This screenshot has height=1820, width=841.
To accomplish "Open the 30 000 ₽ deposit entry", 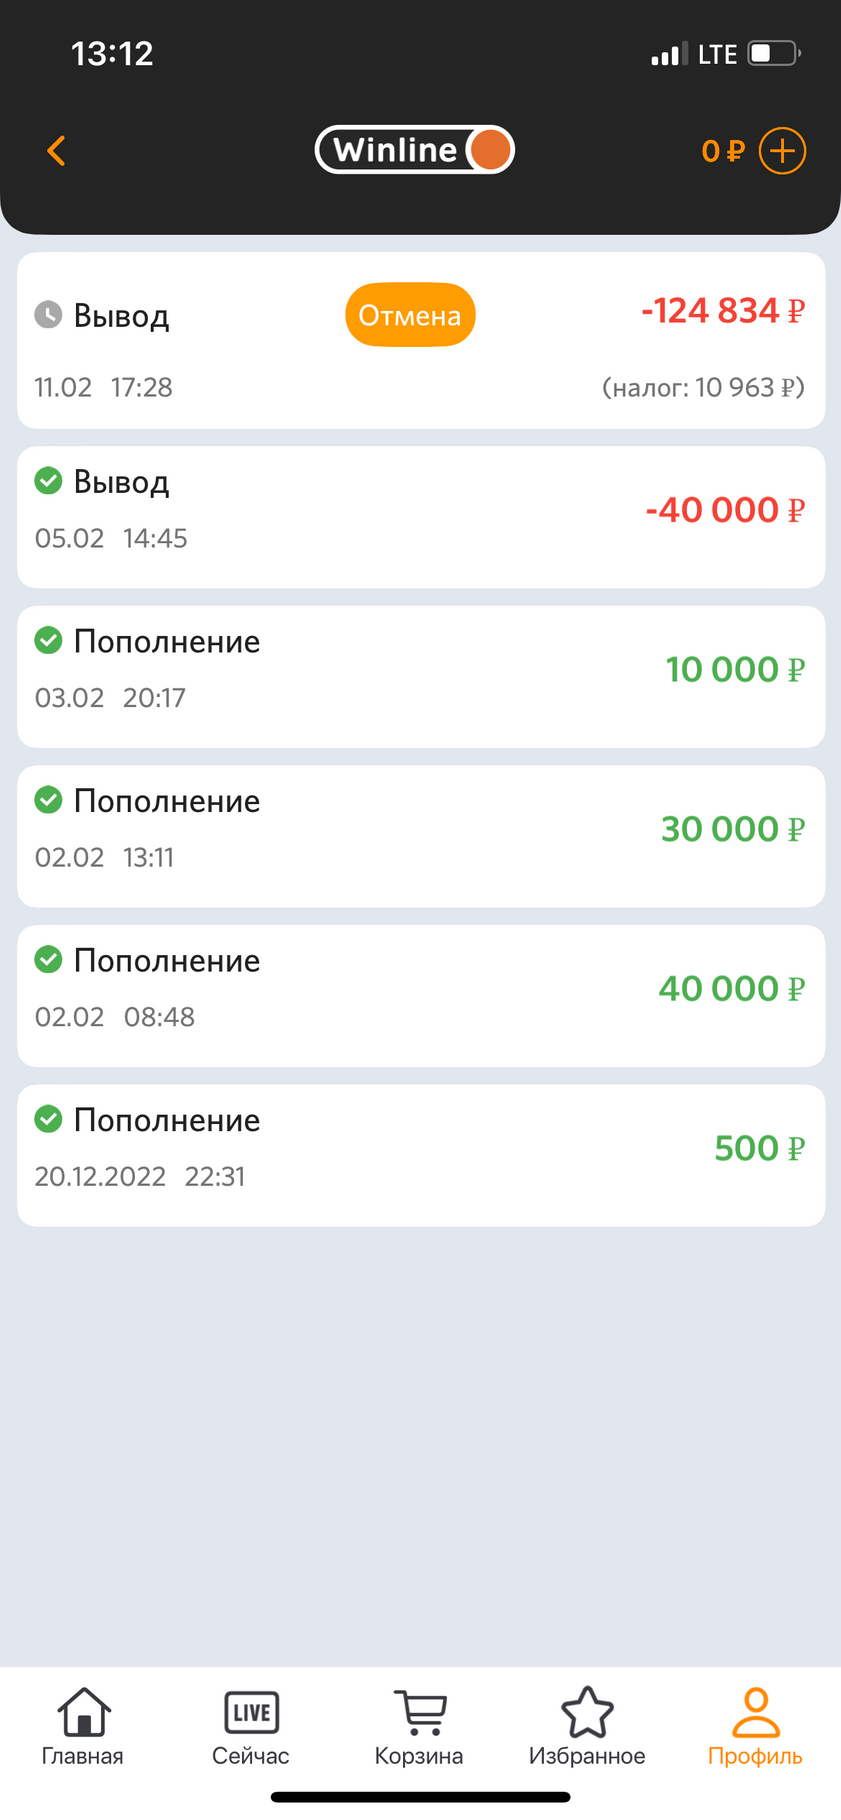I will [420, 837].
